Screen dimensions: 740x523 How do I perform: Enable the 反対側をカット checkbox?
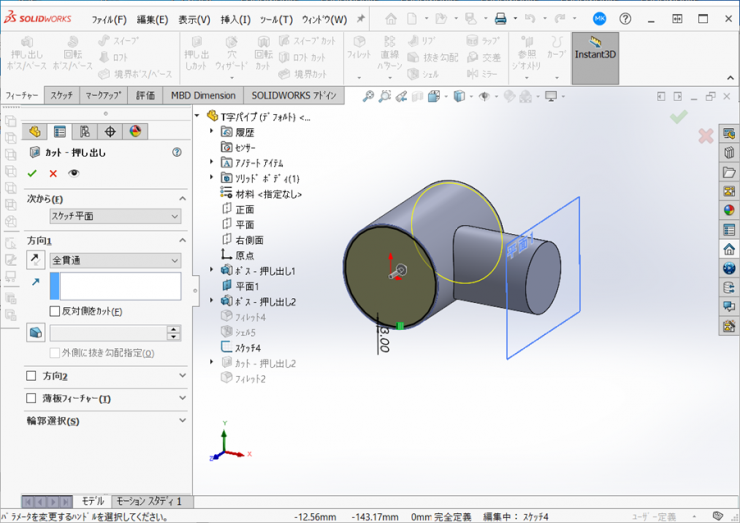[55, 311]
